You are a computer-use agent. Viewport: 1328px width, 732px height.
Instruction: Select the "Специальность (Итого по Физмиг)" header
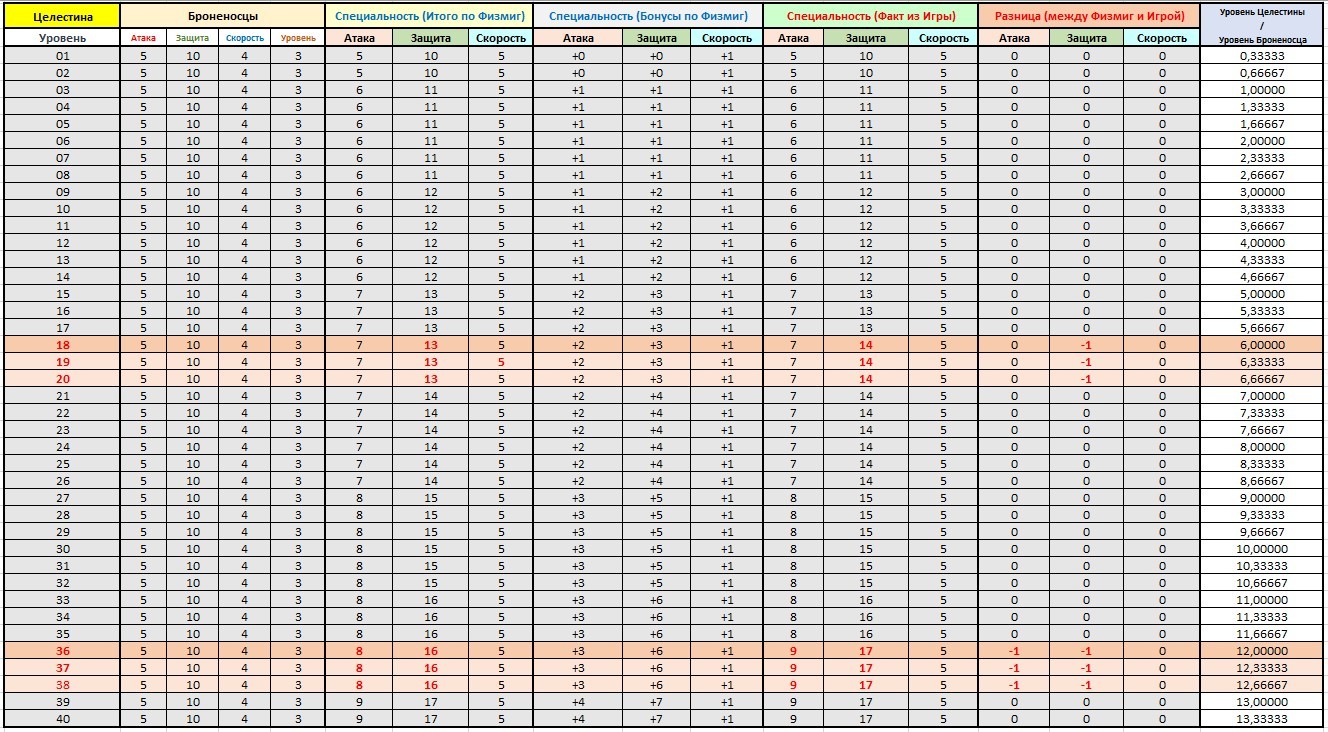430,16
